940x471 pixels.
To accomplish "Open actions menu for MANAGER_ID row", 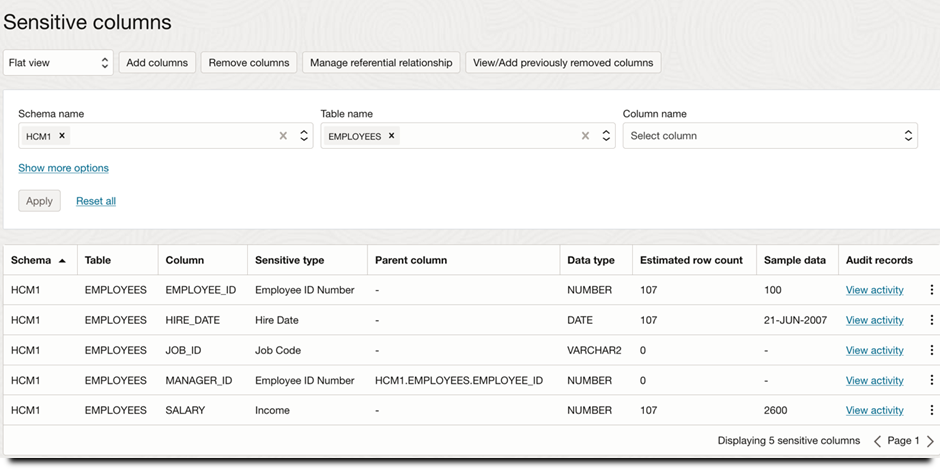I will [x=931, y=381].
